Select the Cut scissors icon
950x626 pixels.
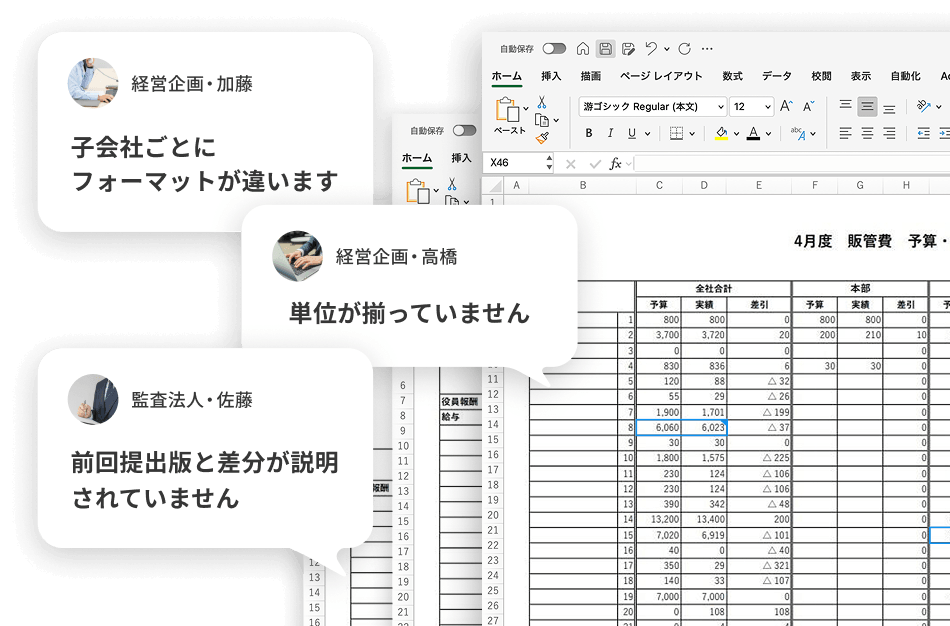click(x=544, y=100)
